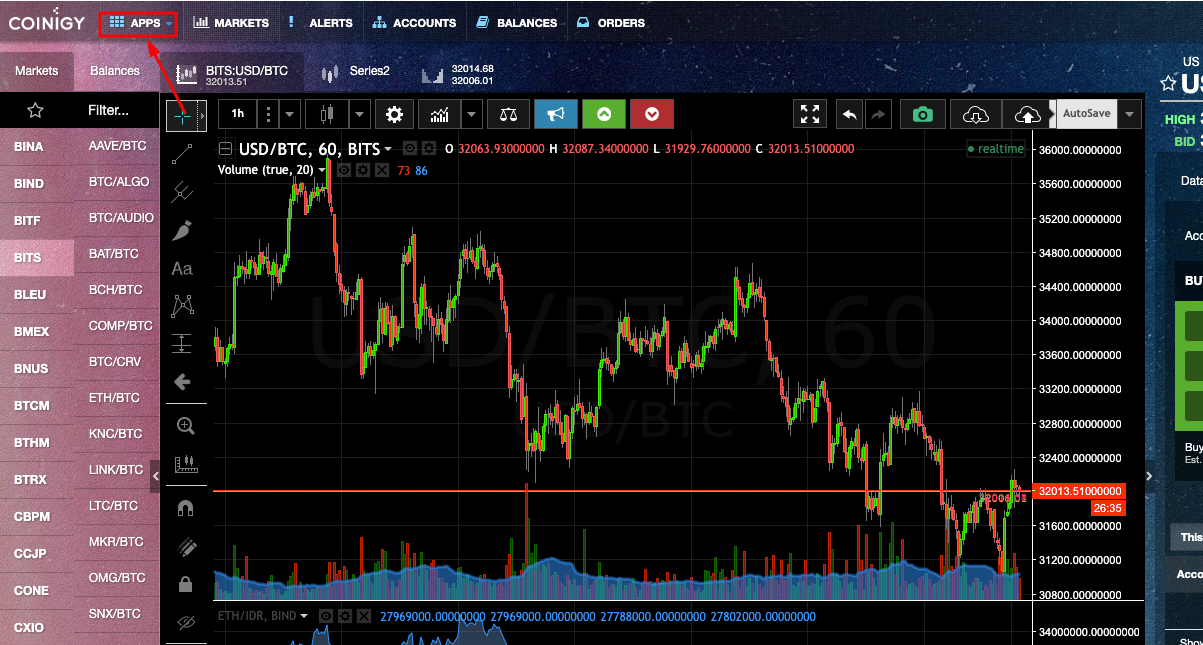Open the ACCOUNTS menu
Image resolution: width=1203 pixels, height=645 pixels.
(414, 23)
